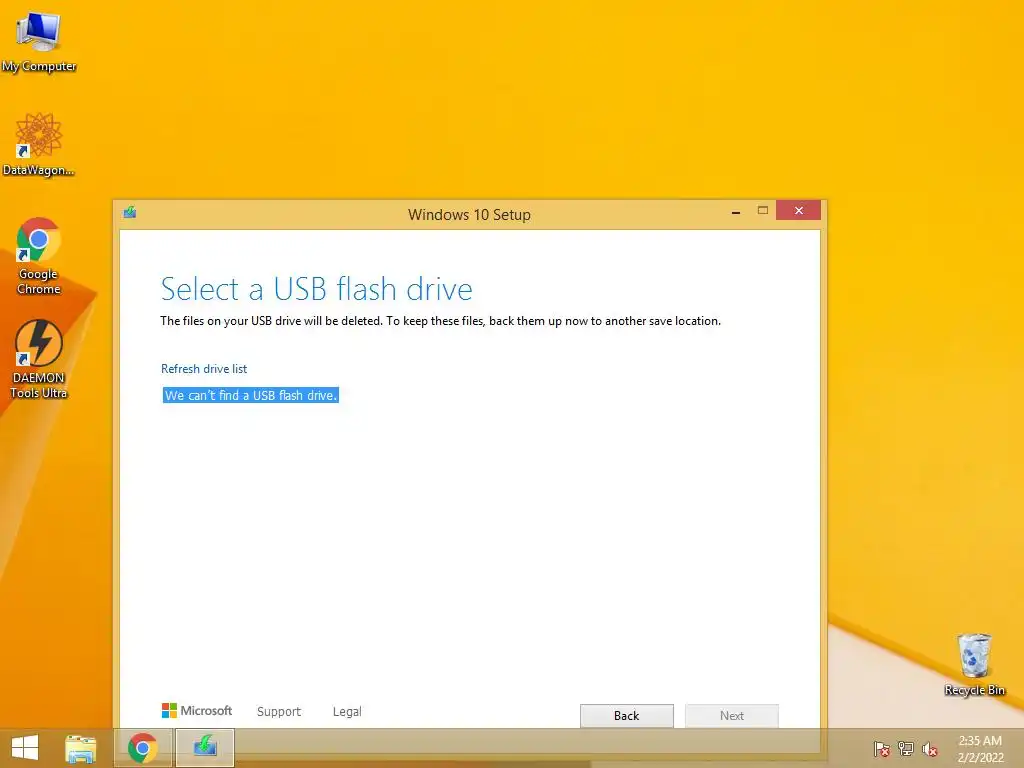Click the Back button
1024x768 pixels.
(x=626, y=716)
